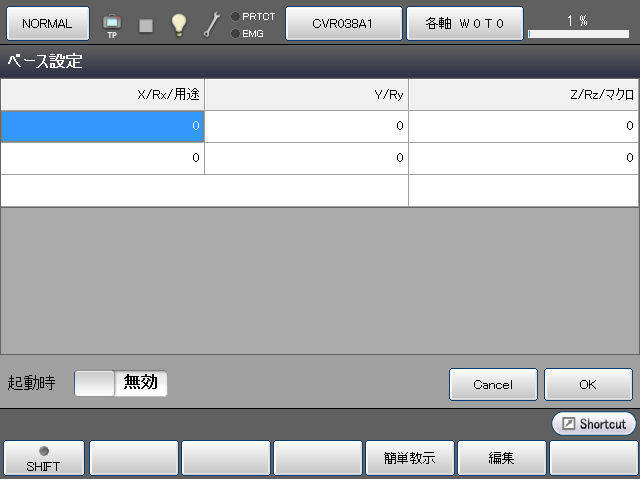Confirm with the OK button
The height and width of the screenshot is (480, 642).
coord(588,384)
